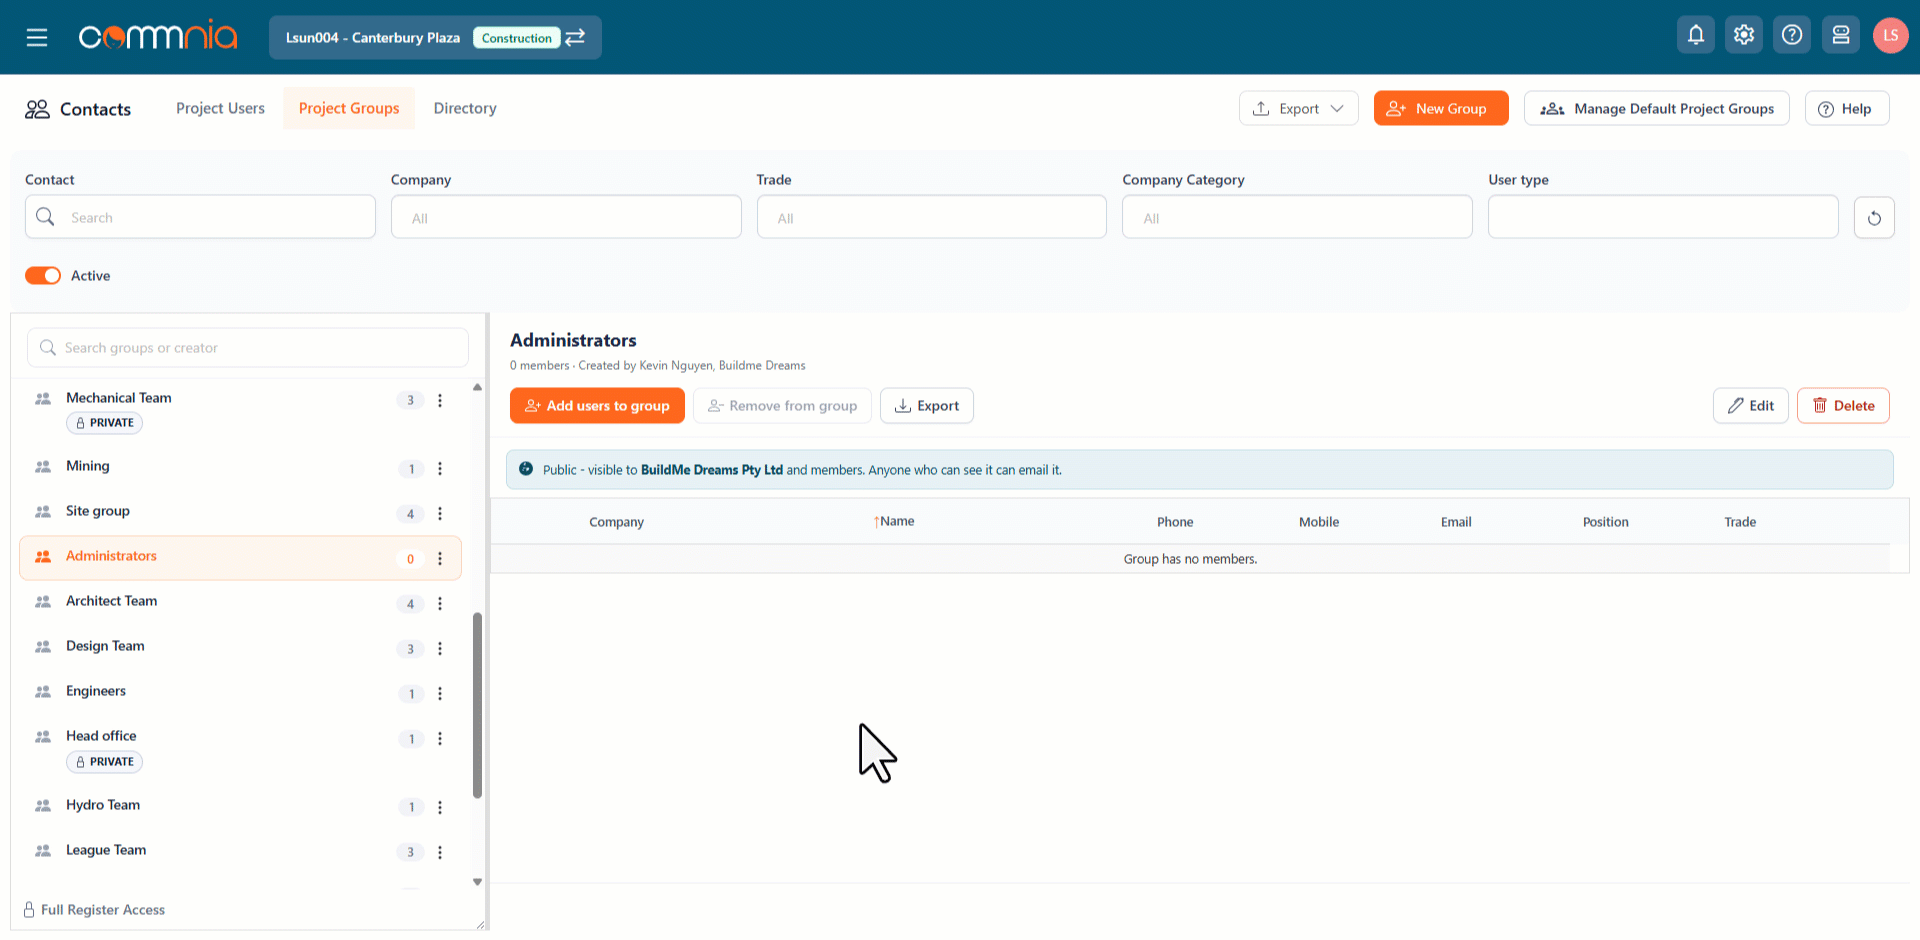The height and width of the screenshot is (940, 1920).
Task: Select the Mining group
Action: (240, 468)
